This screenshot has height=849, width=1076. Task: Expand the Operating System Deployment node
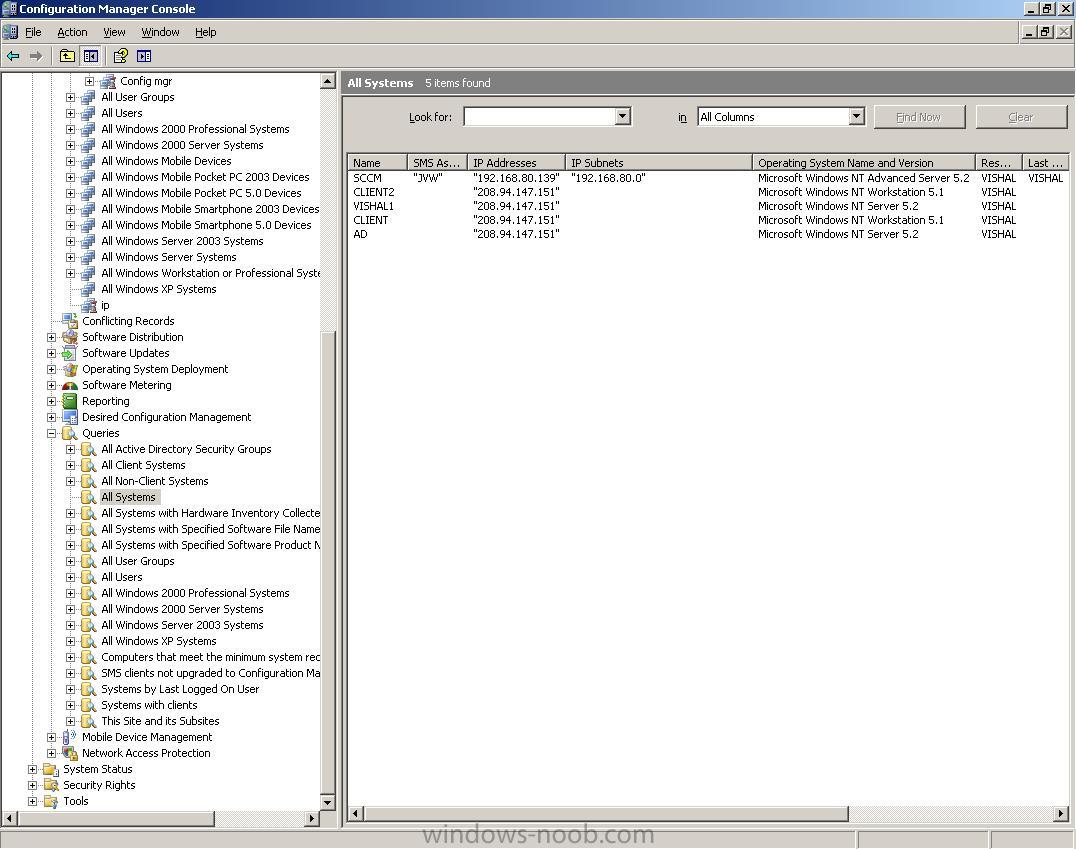51,369
